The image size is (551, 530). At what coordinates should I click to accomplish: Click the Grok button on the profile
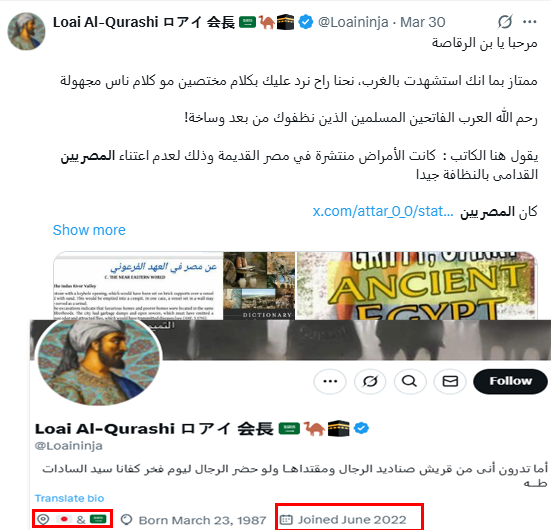[x=370, y=381]
